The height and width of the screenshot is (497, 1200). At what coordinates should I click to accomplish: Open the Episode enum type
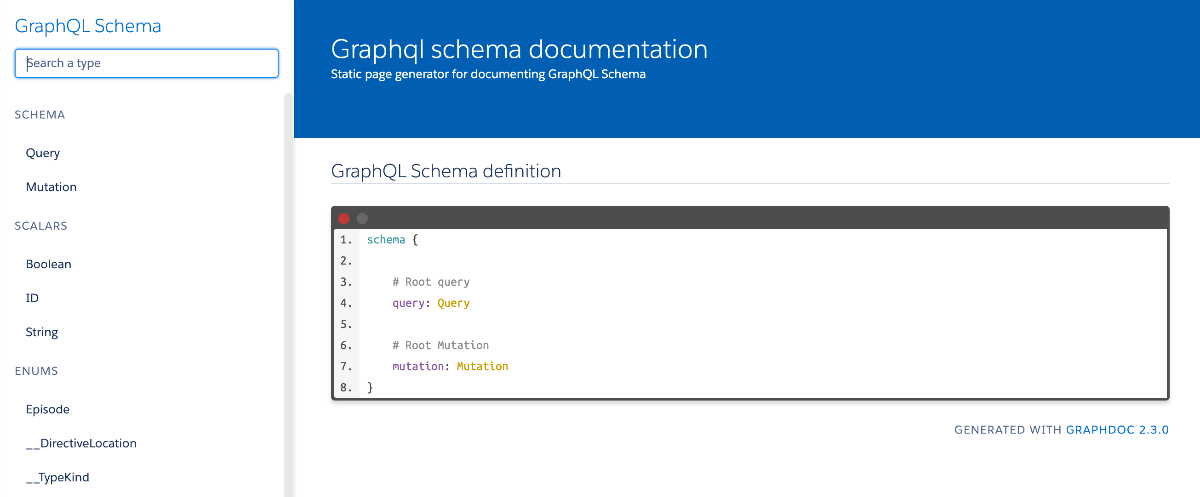(47, 409)
